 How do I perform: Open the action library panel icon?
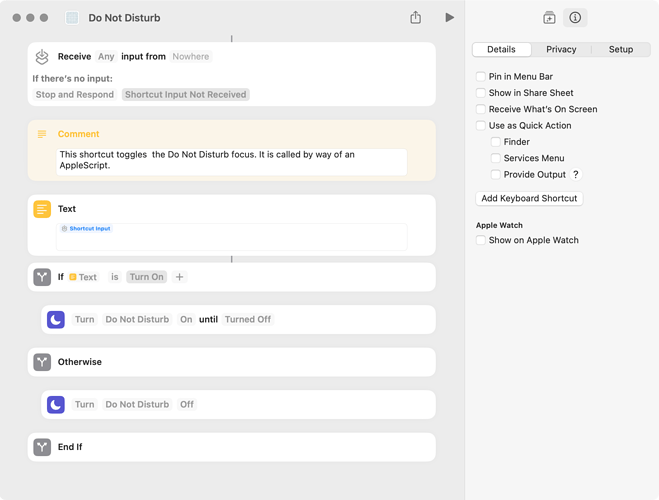click(549, 18)
